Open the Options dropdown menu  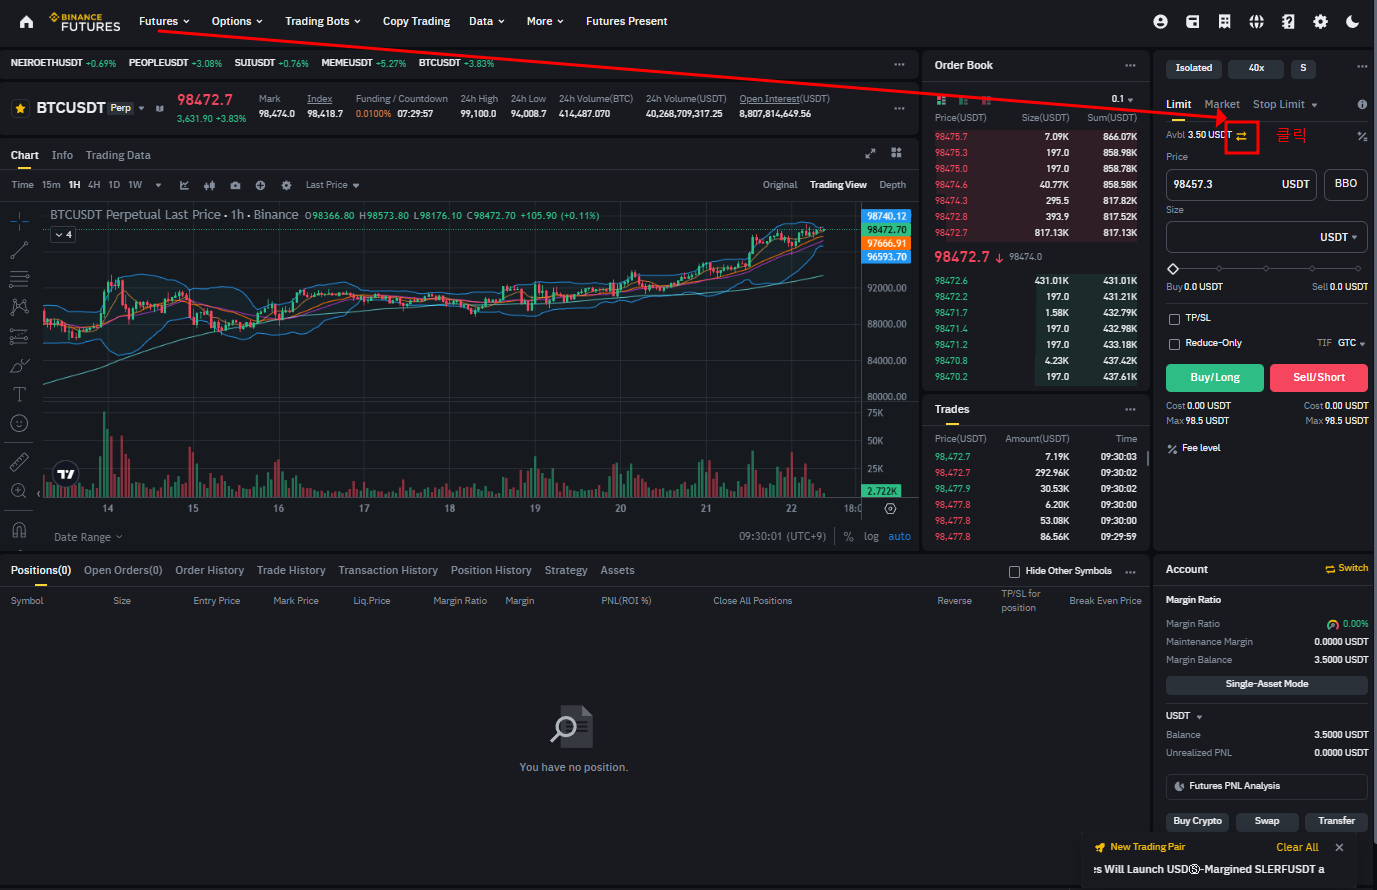coord(237,21)
